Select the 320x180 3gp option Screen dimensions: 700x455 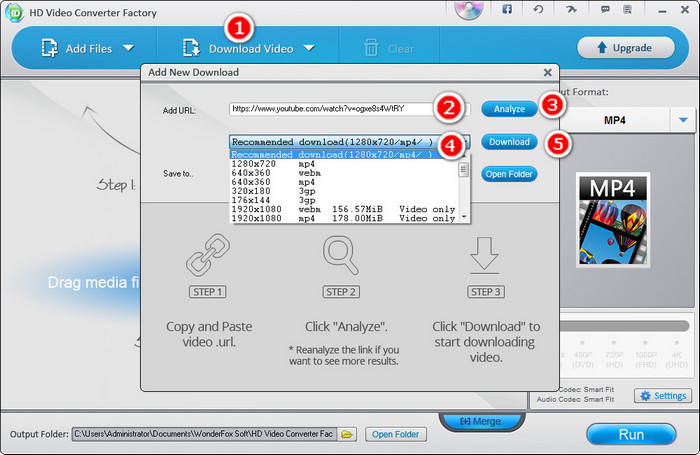coord(344,191)
